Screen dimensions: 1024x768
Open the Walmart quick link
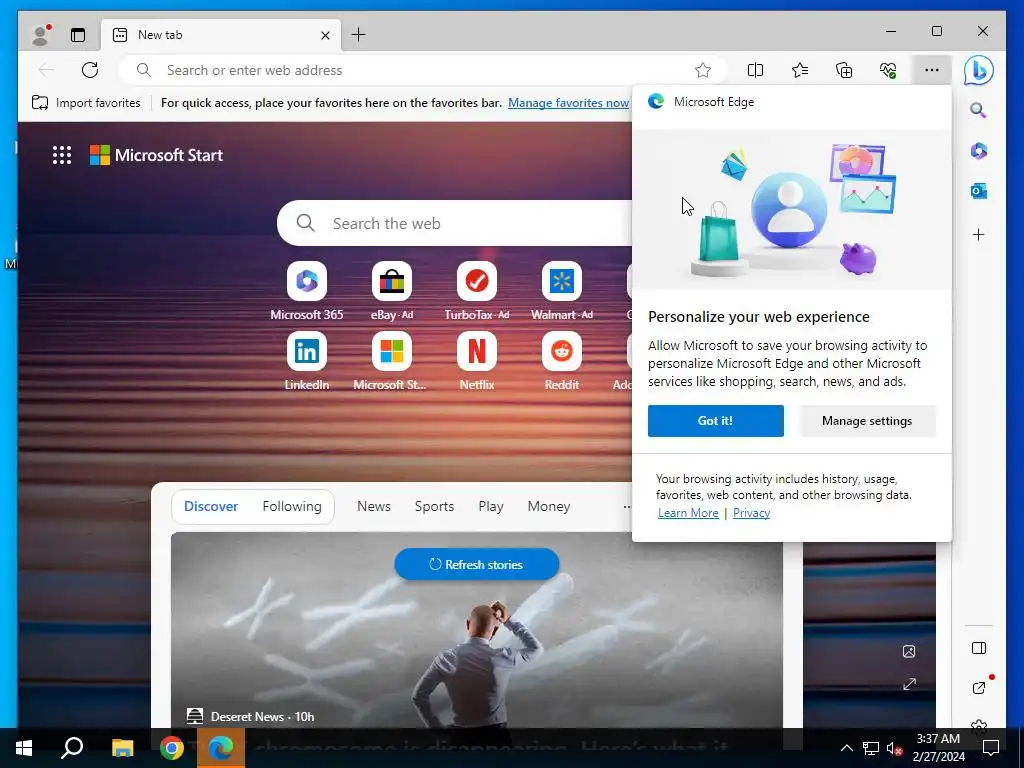[562, 291]
